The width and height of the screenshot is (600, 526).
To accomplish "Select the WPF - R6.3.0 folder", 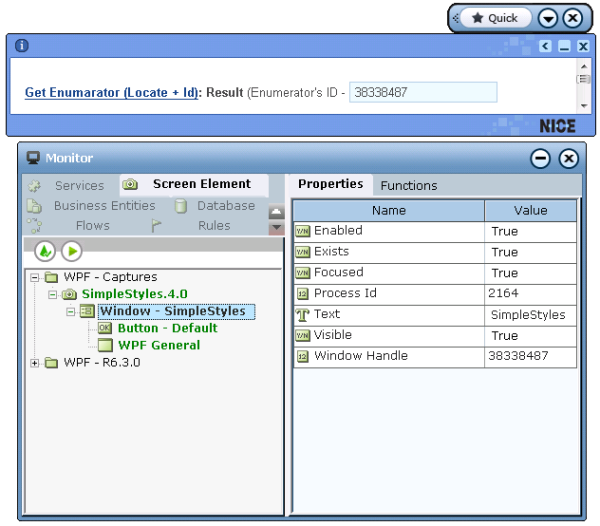I will point(102,362).
